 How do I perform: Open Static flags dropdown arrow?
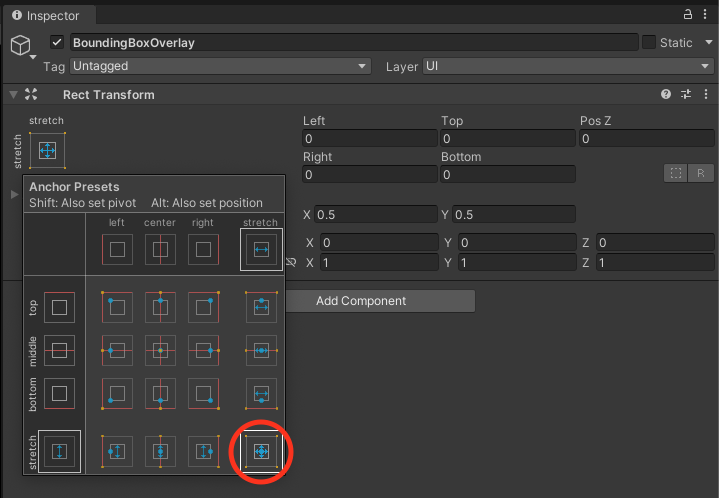point(708,42)
